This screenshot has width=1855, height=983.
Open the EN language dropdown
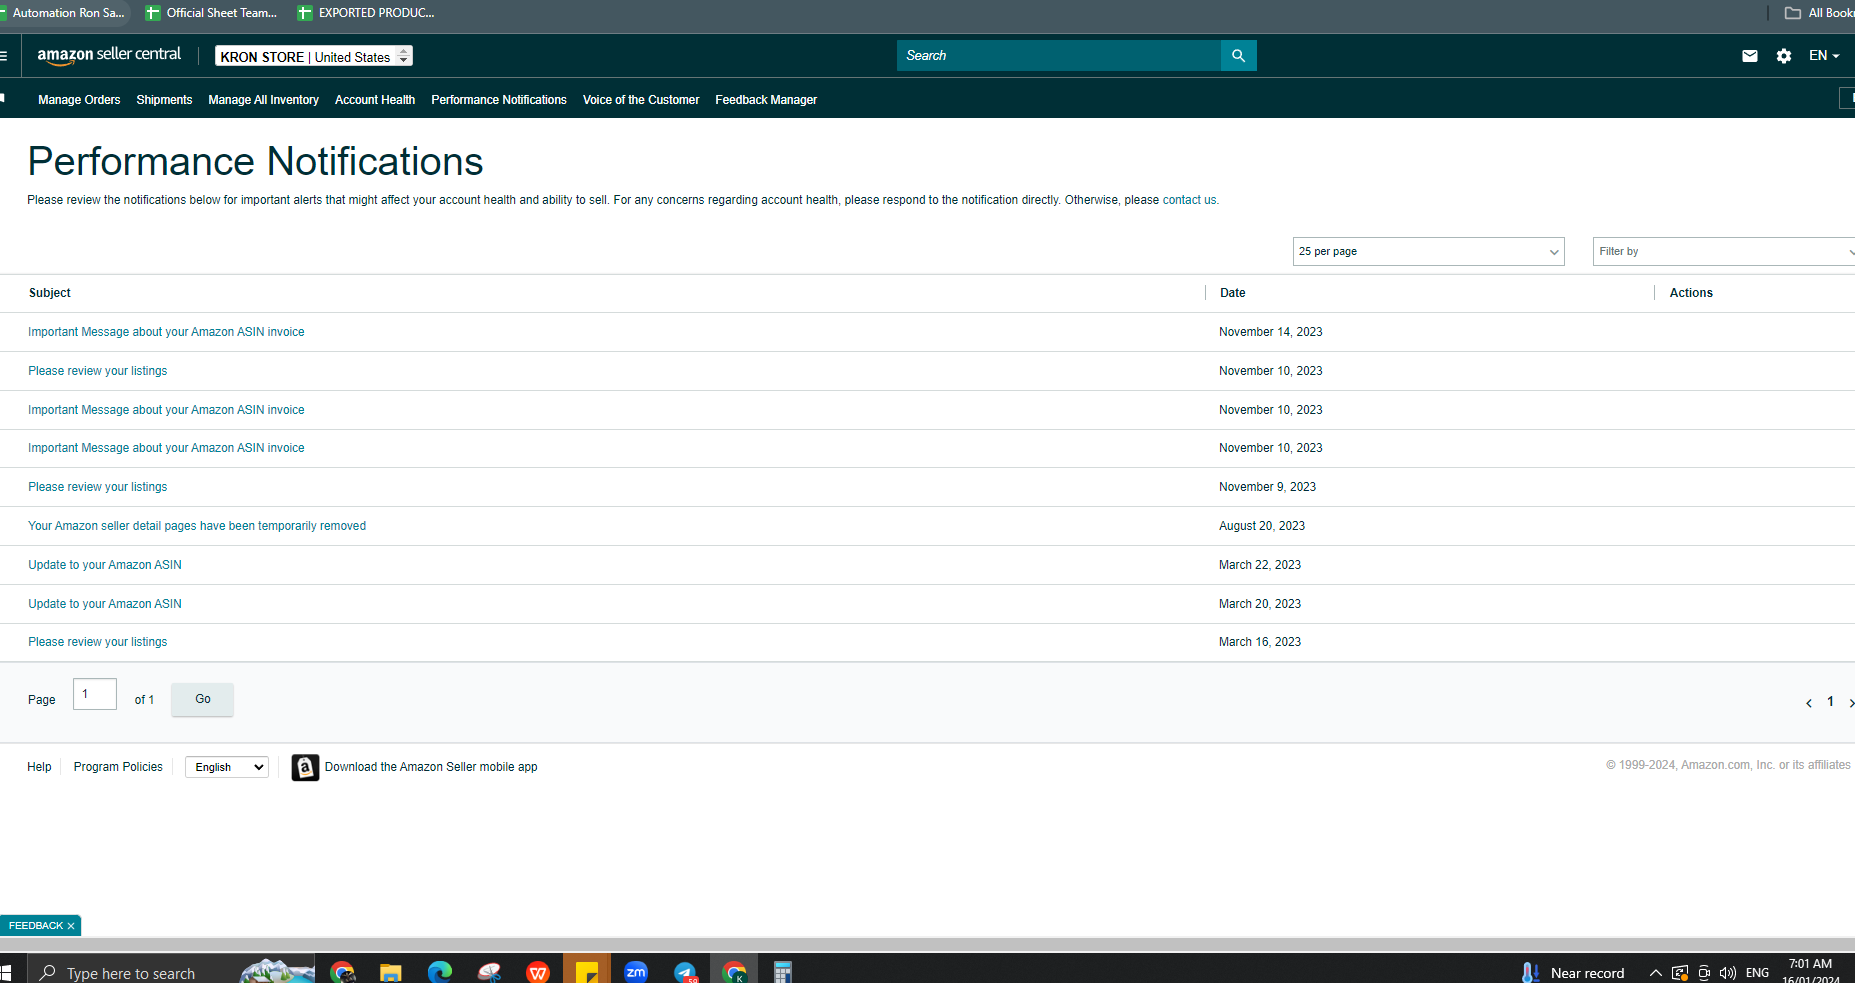[x=1824, y=56]
